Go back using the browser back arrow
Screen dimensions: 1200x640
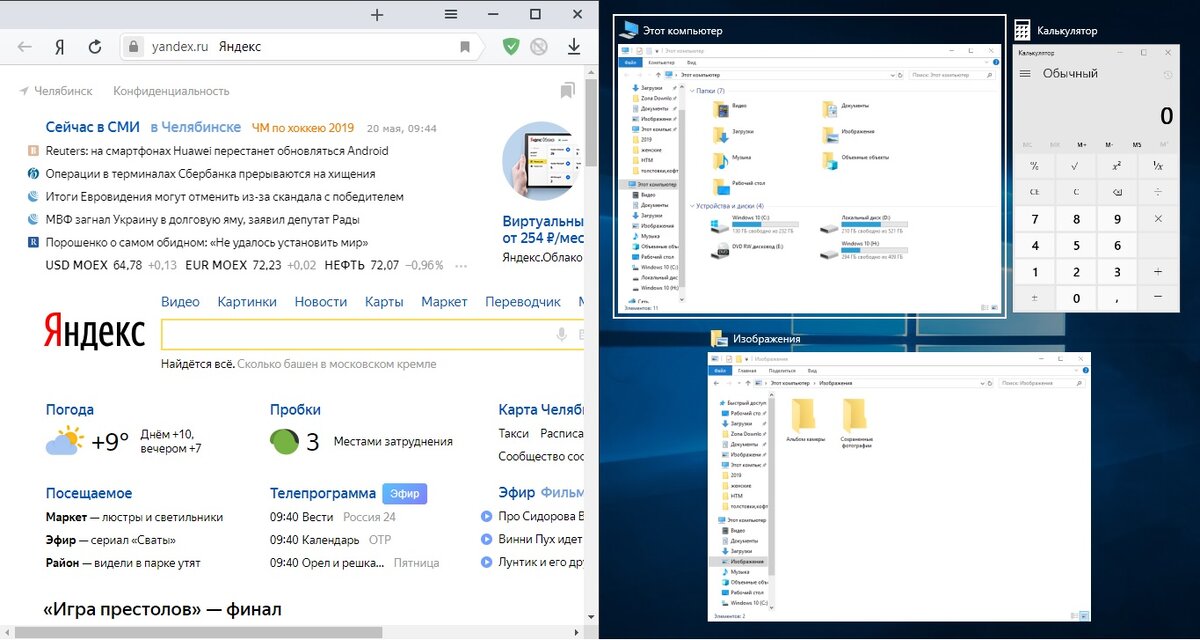point(25,47)
